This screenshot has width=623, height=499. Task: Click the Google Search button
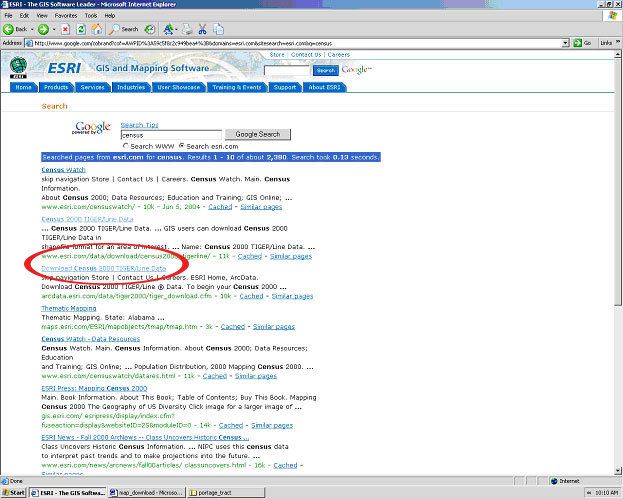[257, 134]
